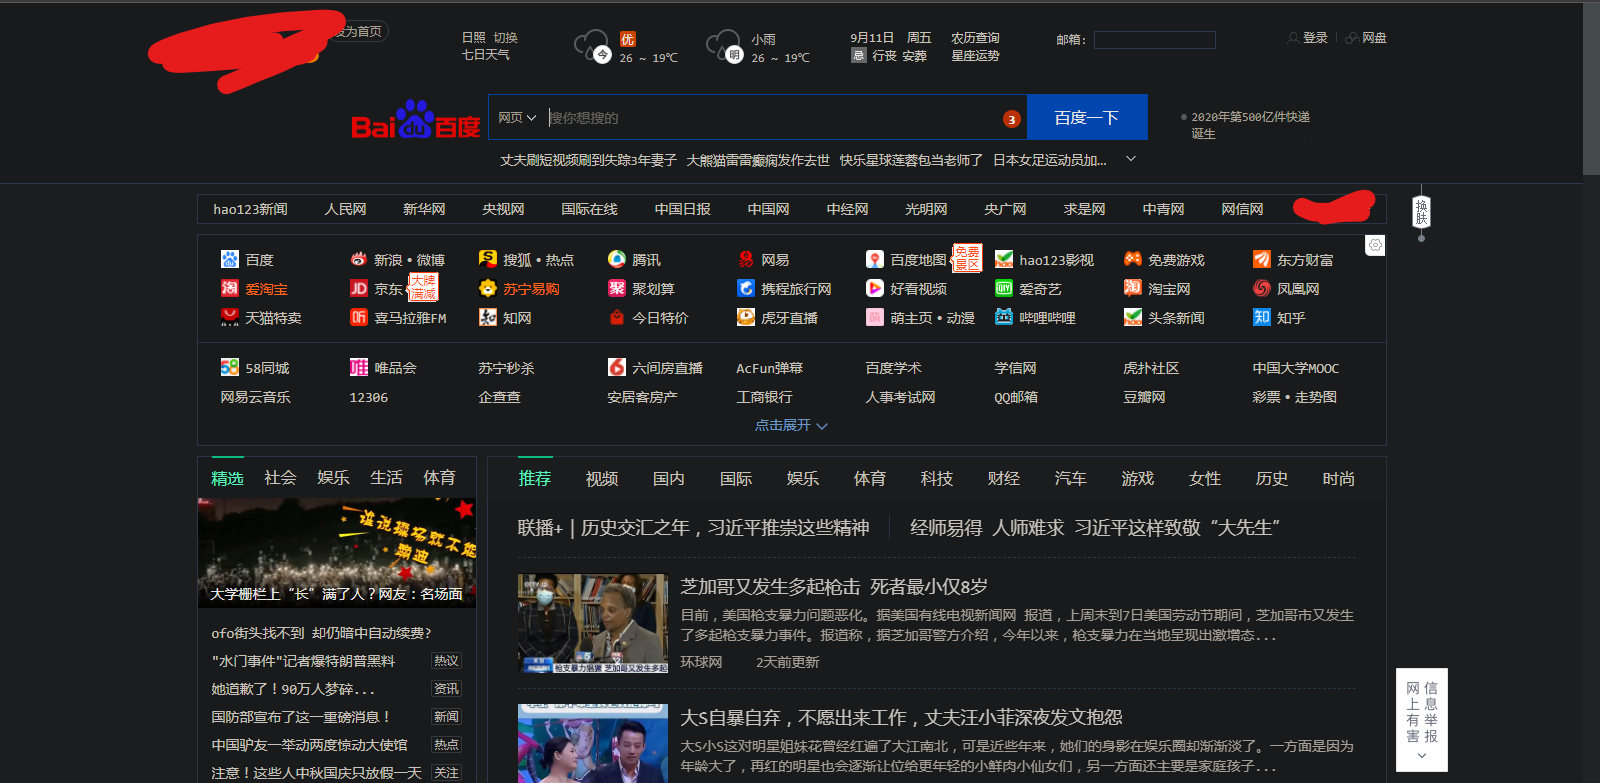Viewport: 1600px width, 783px height.
Task: Open 星座运势 link
Action: click(975, 56)
